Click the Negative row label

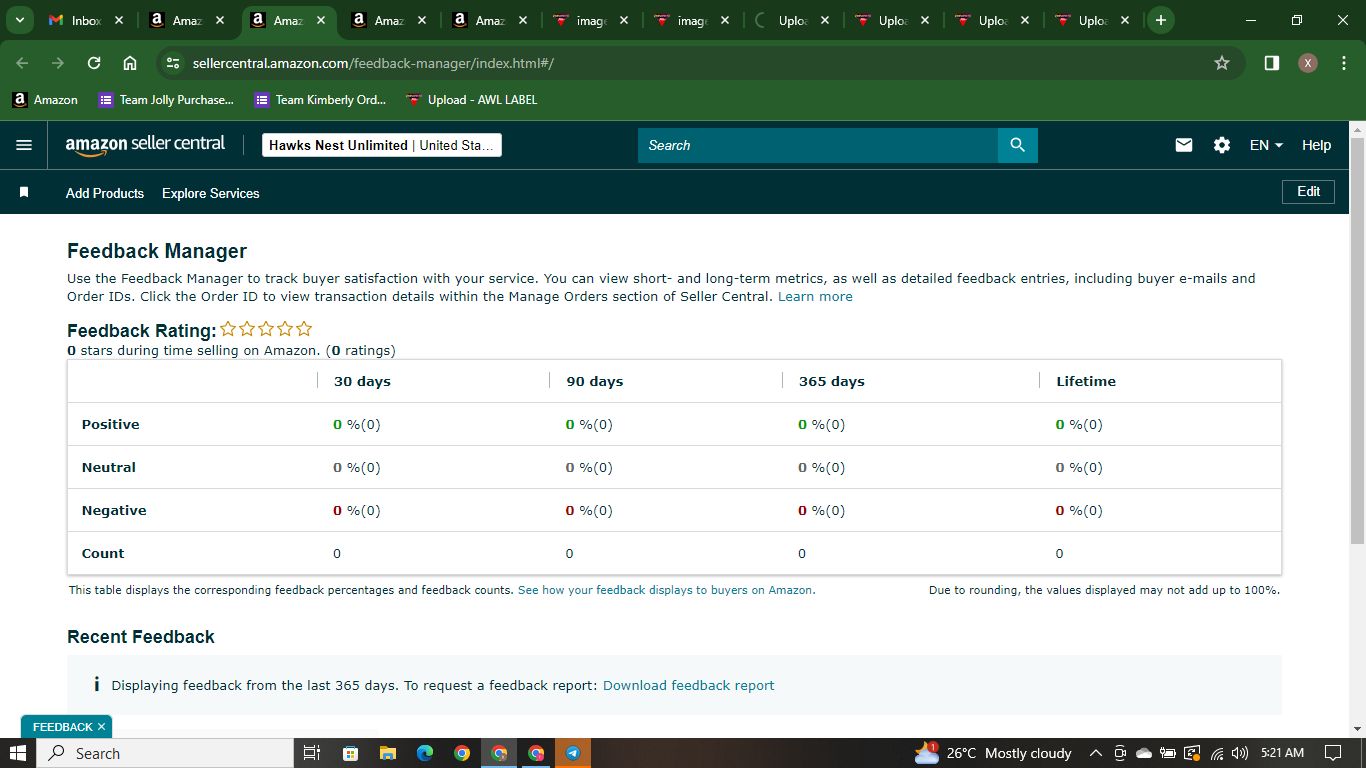point(114,510)
